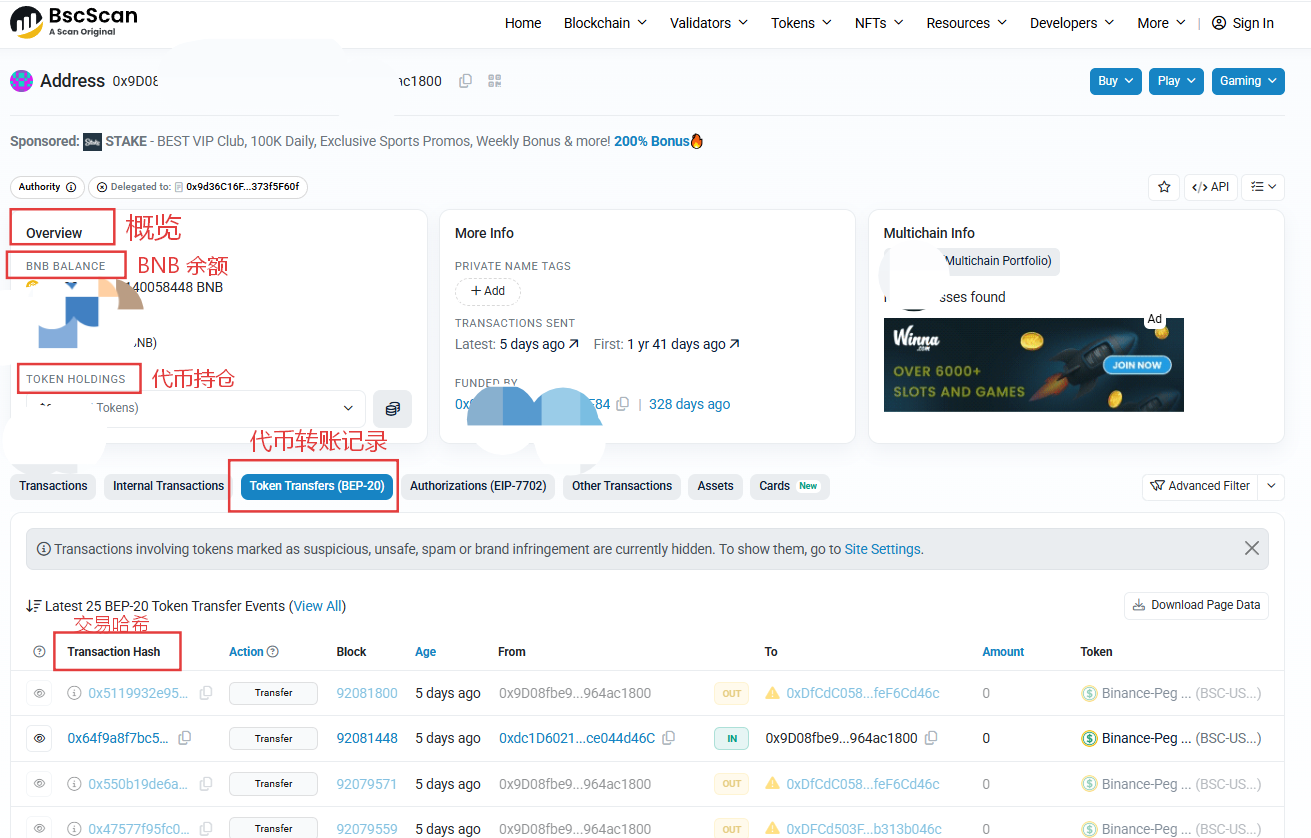Open the Buy dropdown button

(1115, 81)
